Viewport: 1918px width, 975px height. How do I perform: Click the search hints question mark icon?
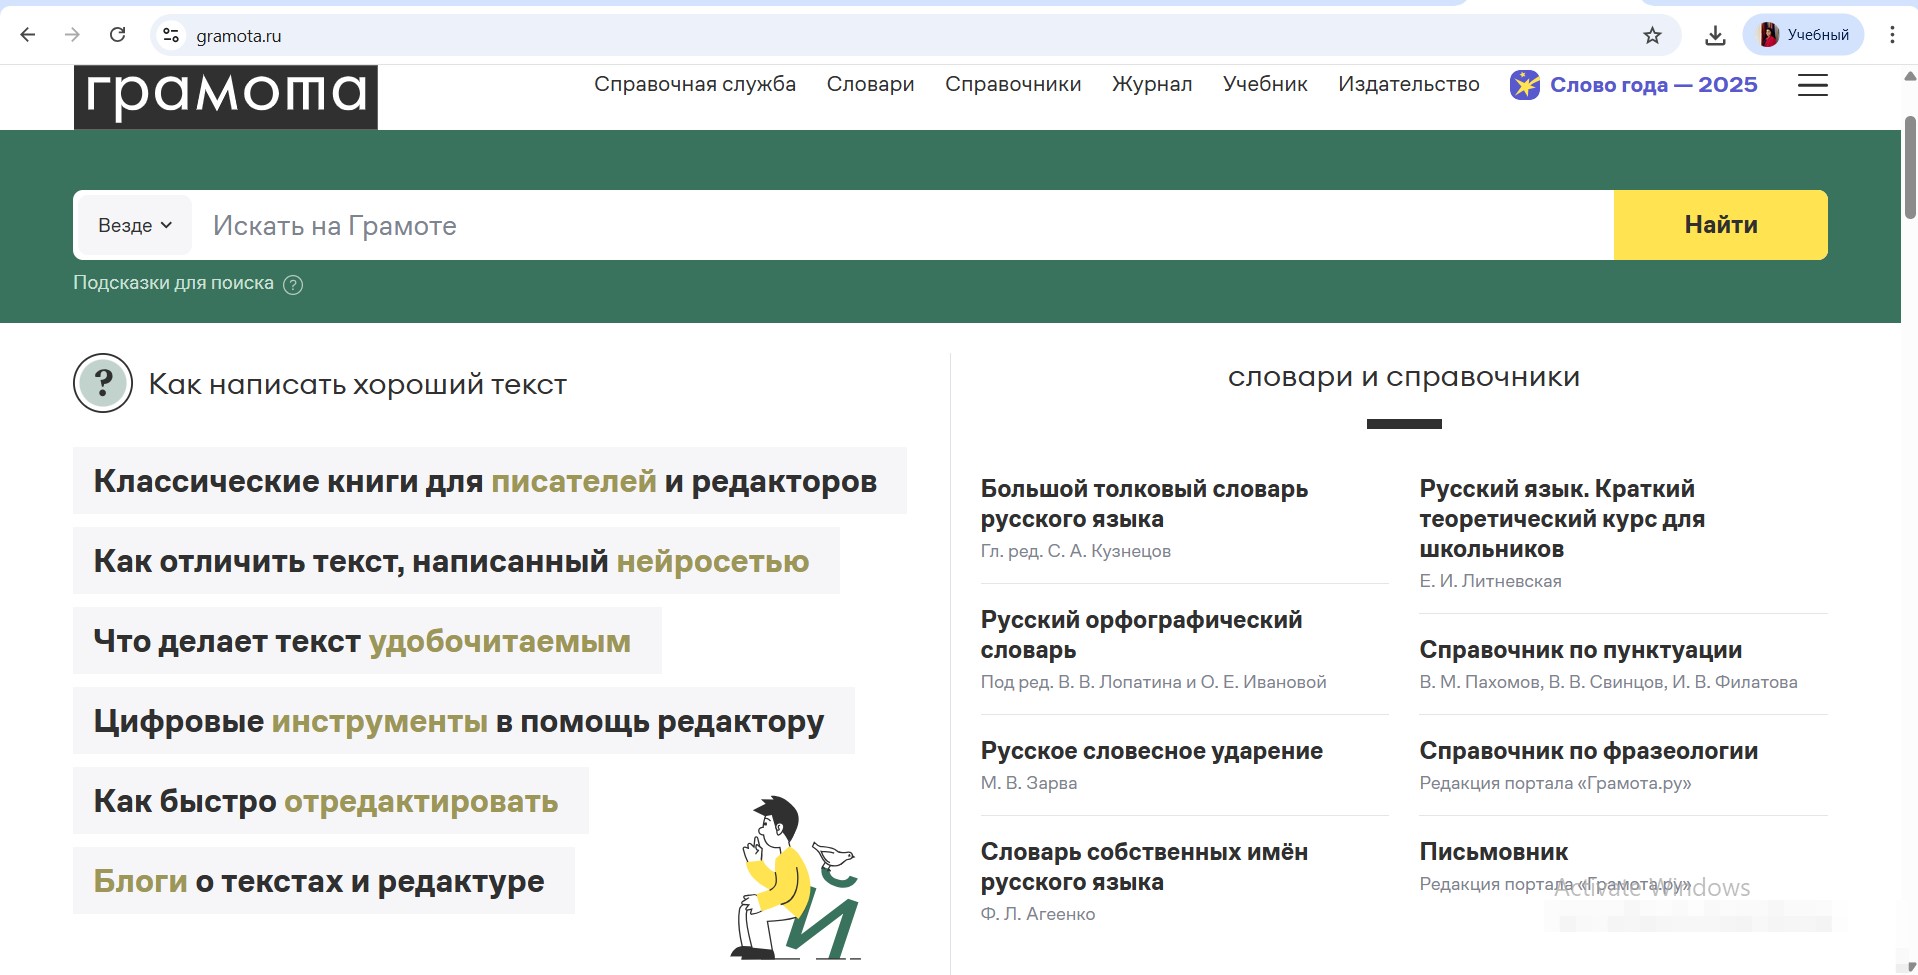(x=293, y=285)
